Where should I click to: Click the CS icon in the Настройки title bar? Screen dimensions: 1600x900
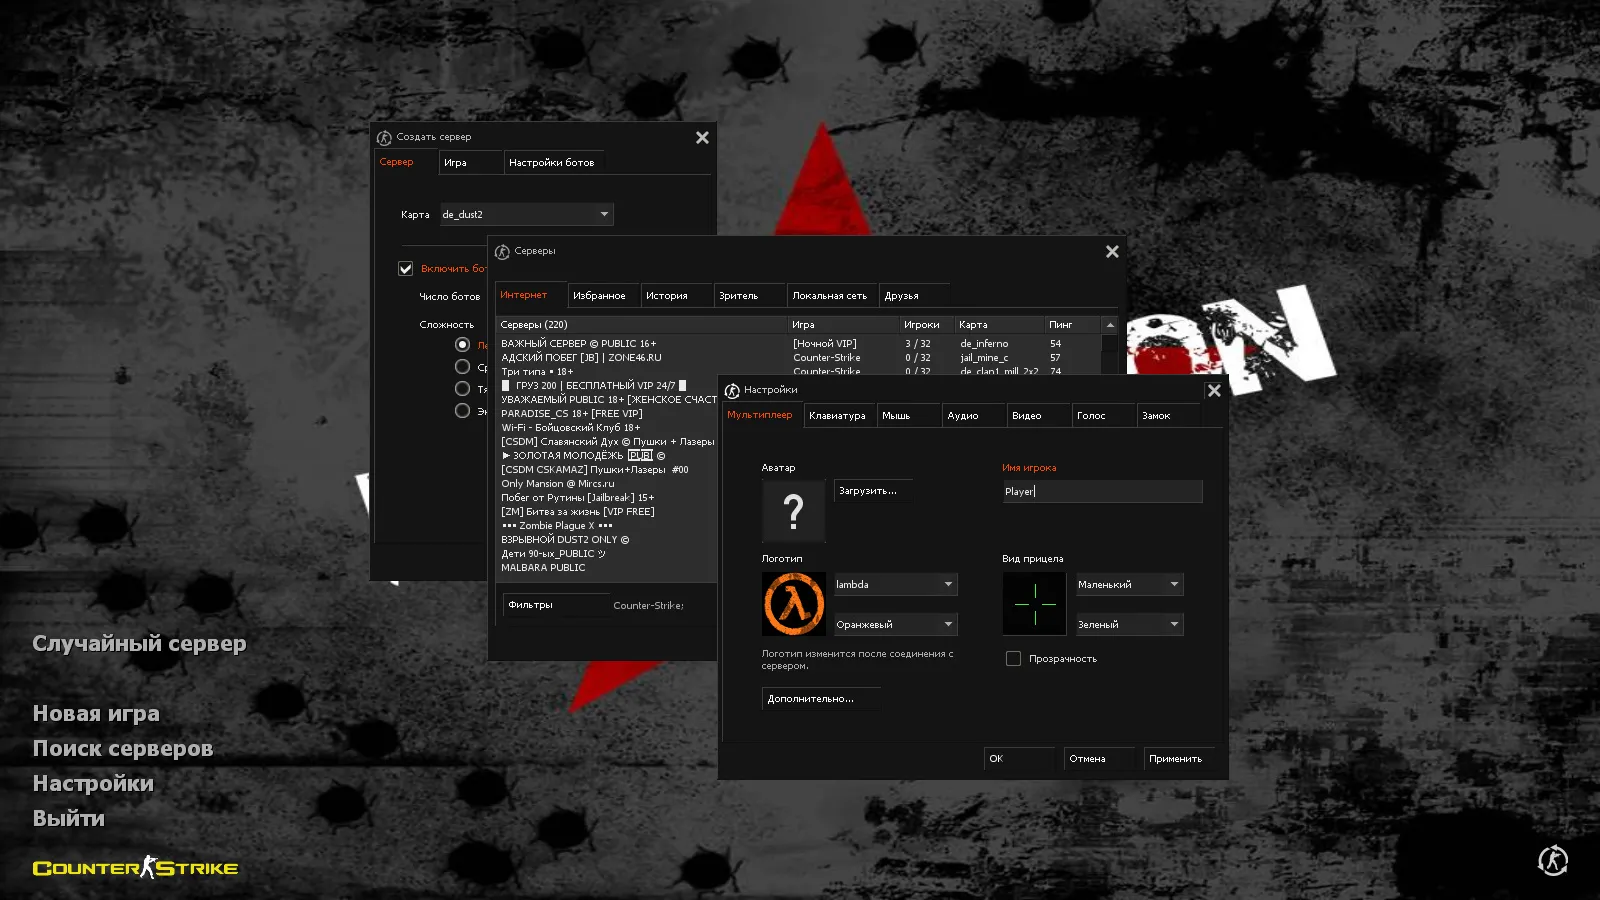tap(729, 390)
